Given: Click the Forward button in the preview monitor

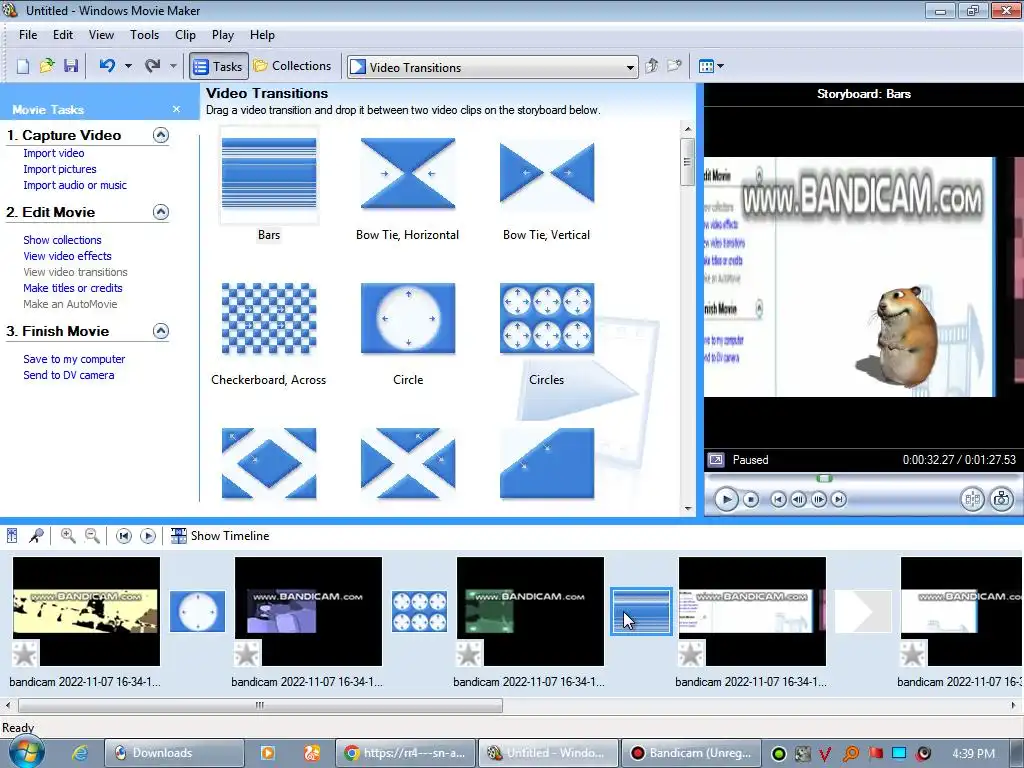Looking at the screenshot, I should point(839,500).
